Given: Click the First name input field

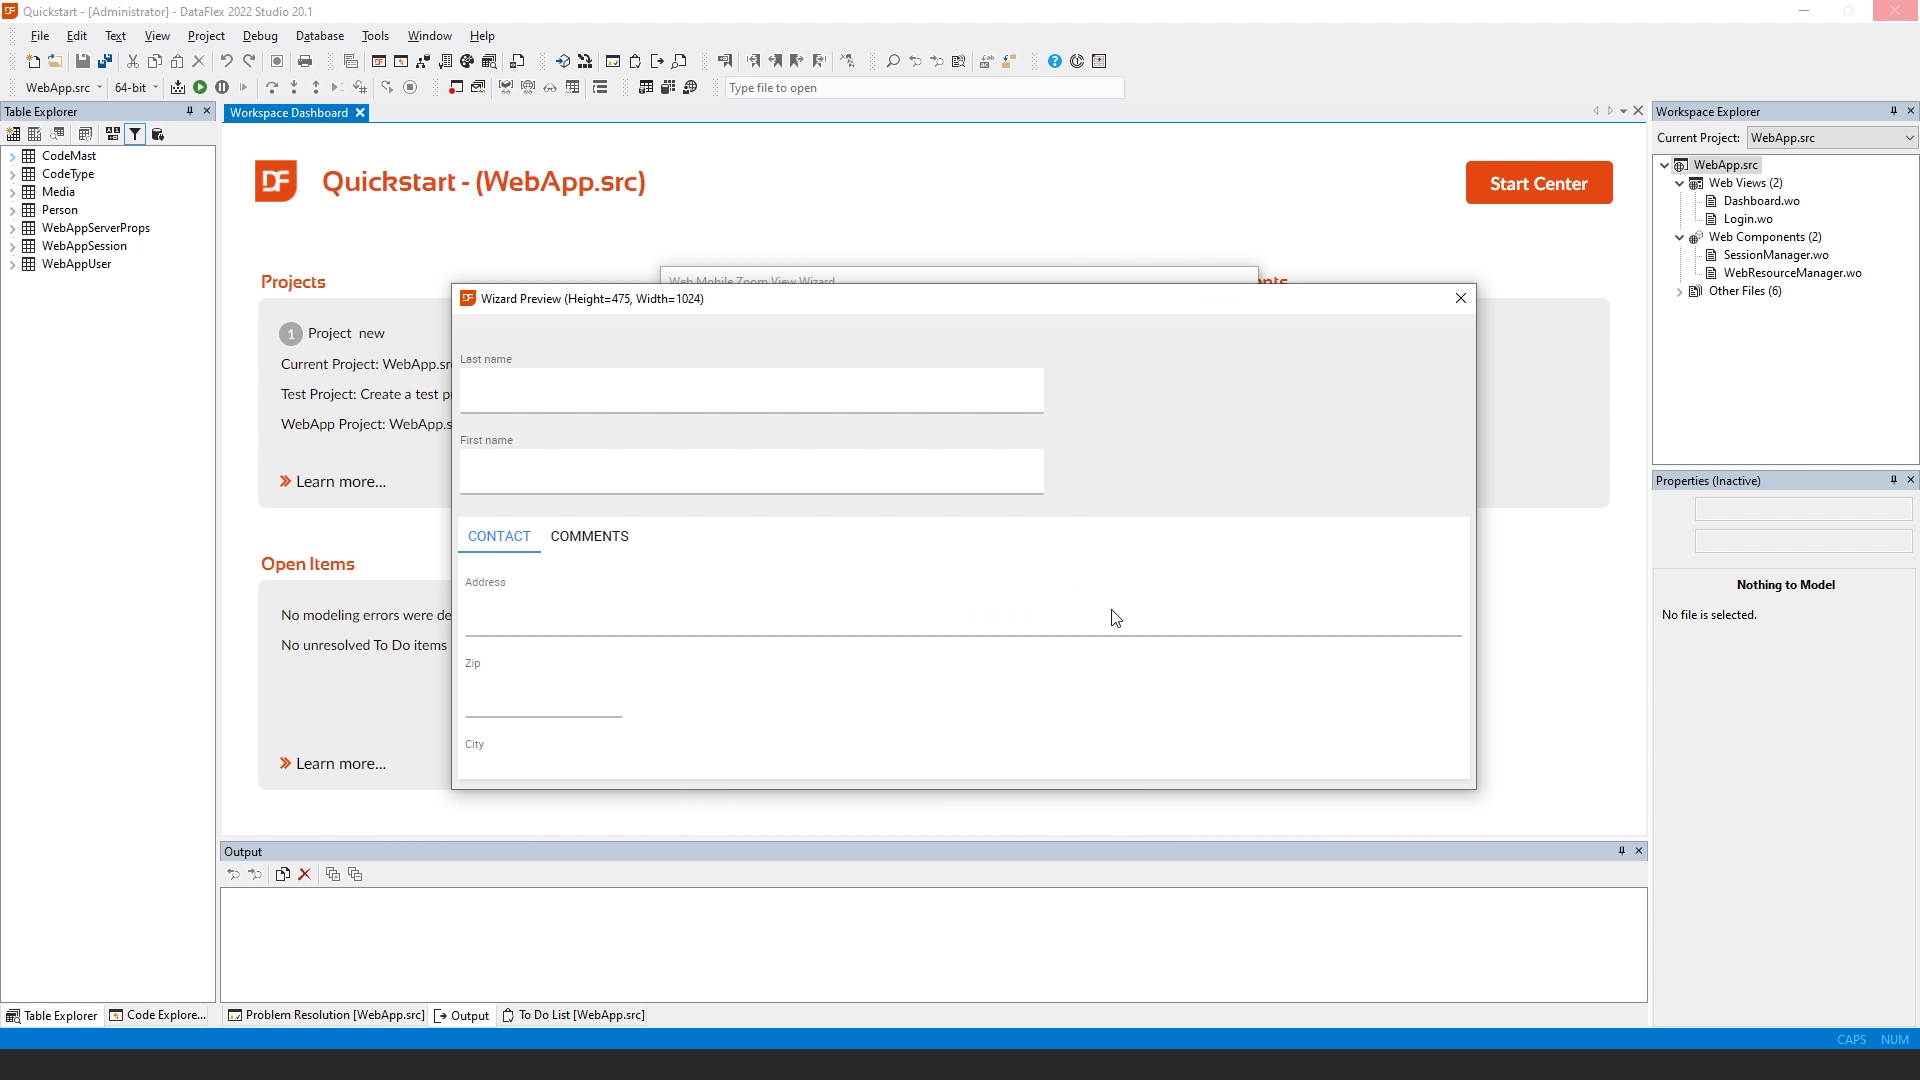Looking at the screenshot, I should pos(752,471).
